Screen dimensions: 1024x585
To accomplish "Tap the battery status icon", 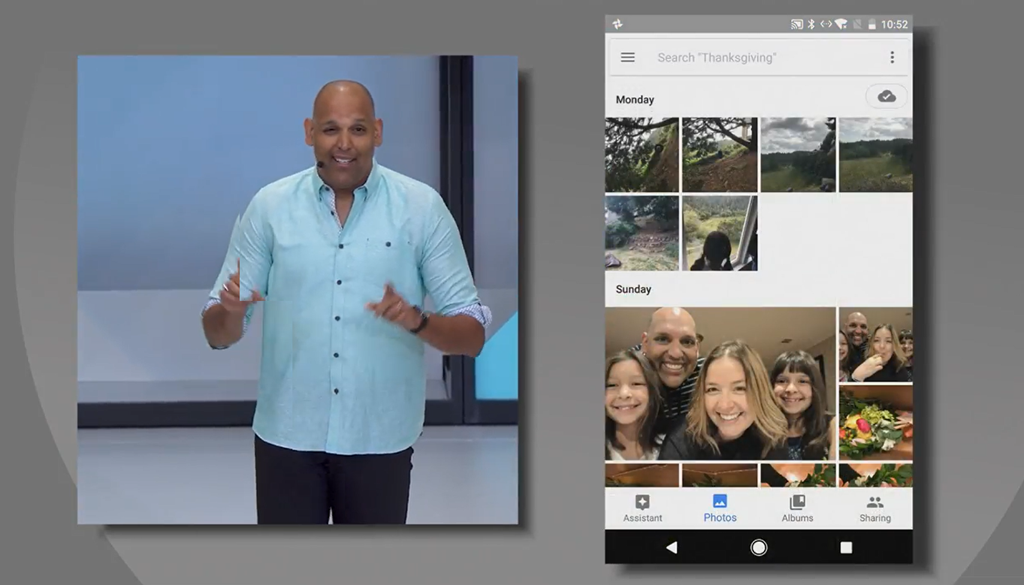I will (872, 24).
